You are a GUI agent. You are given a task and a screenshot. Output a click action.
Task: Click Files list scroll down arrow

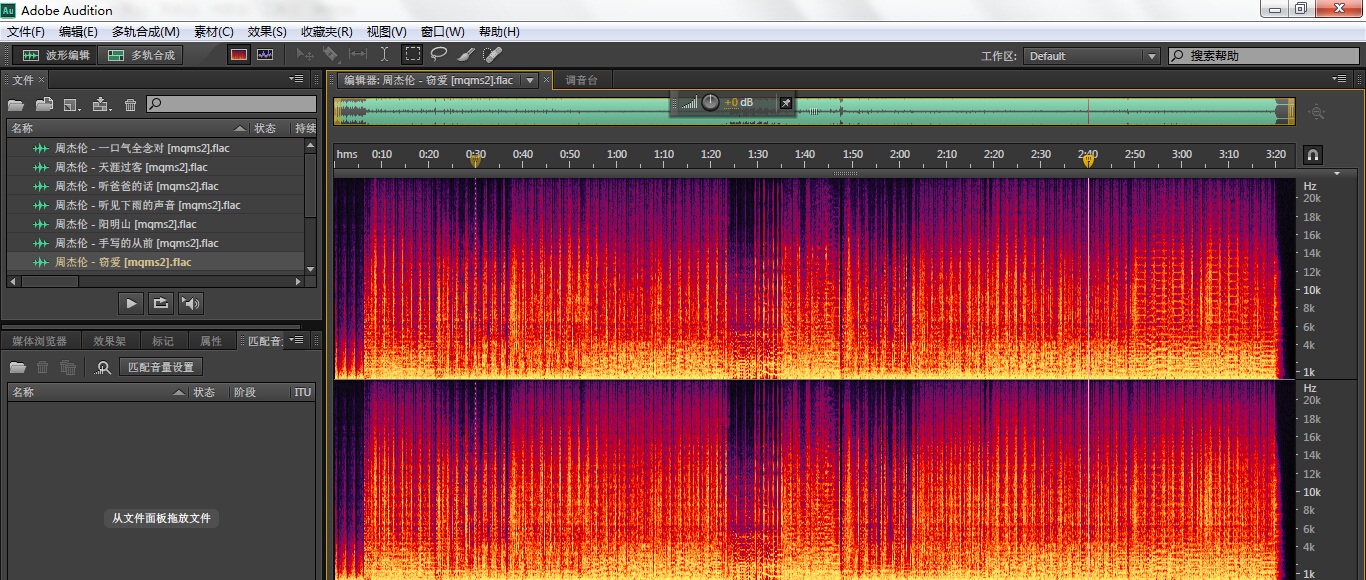coord(310,269)
